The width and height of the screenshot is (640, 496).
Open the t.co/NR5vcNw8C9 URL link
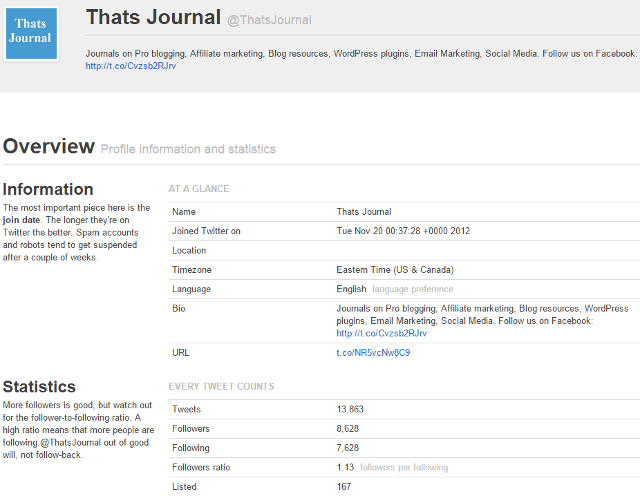(373, 353)
